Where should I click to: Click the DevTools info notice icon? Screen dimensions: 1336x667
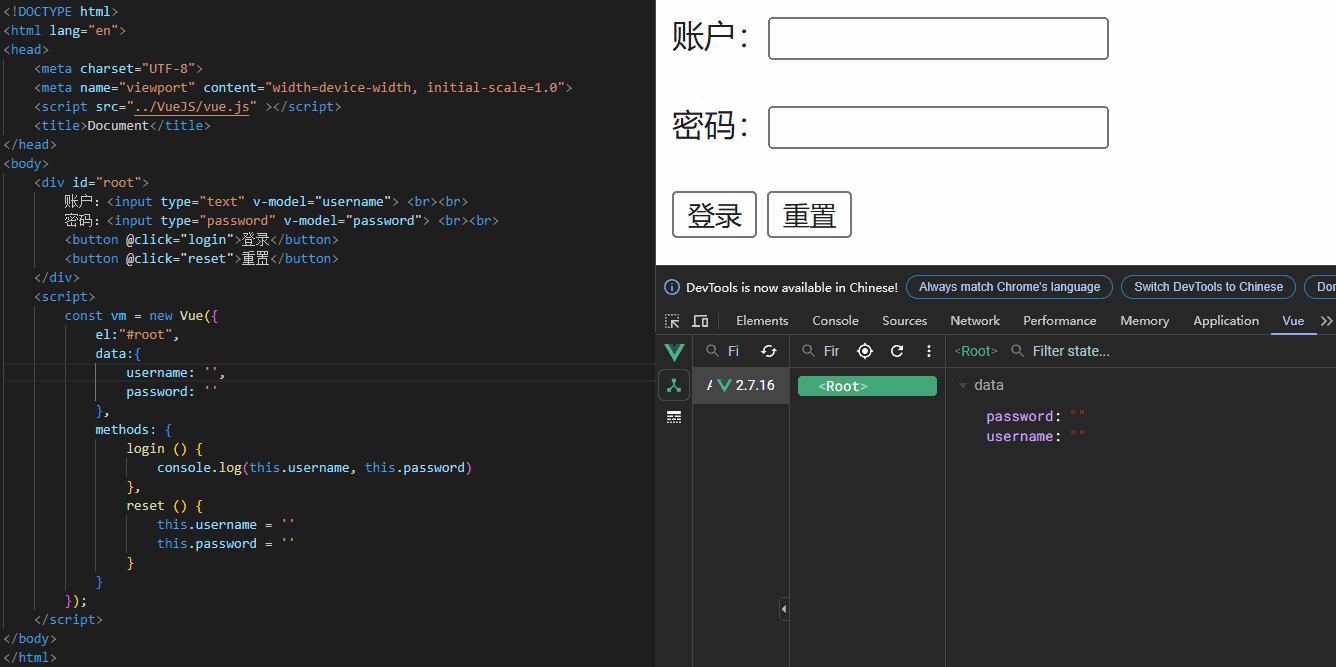click(x=672, y=287)
